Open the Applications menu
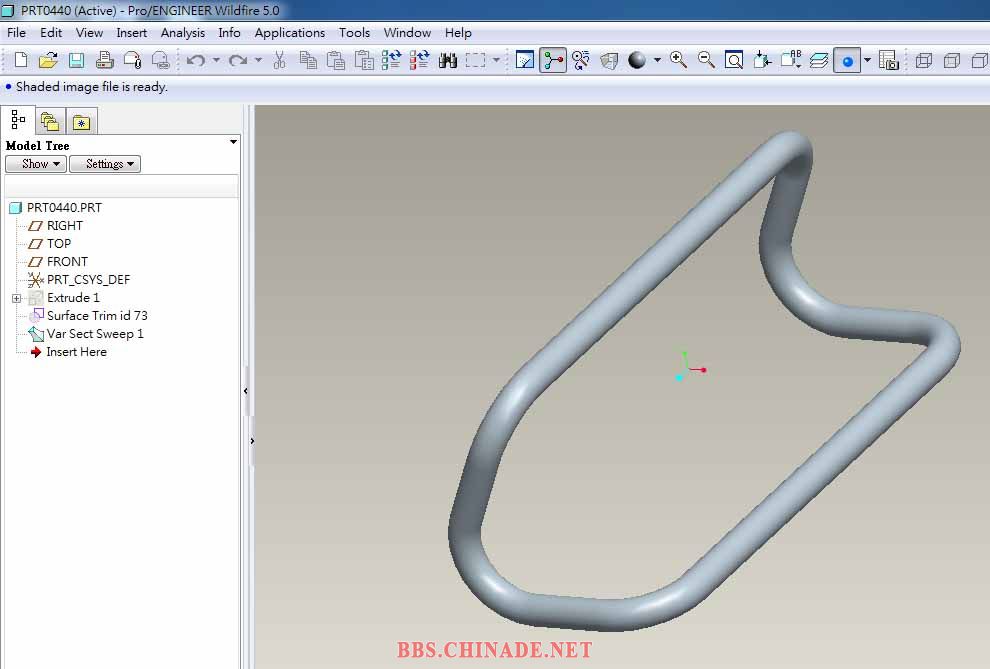Viewport: 990px width, 669px height. click(x=289, y=33)
